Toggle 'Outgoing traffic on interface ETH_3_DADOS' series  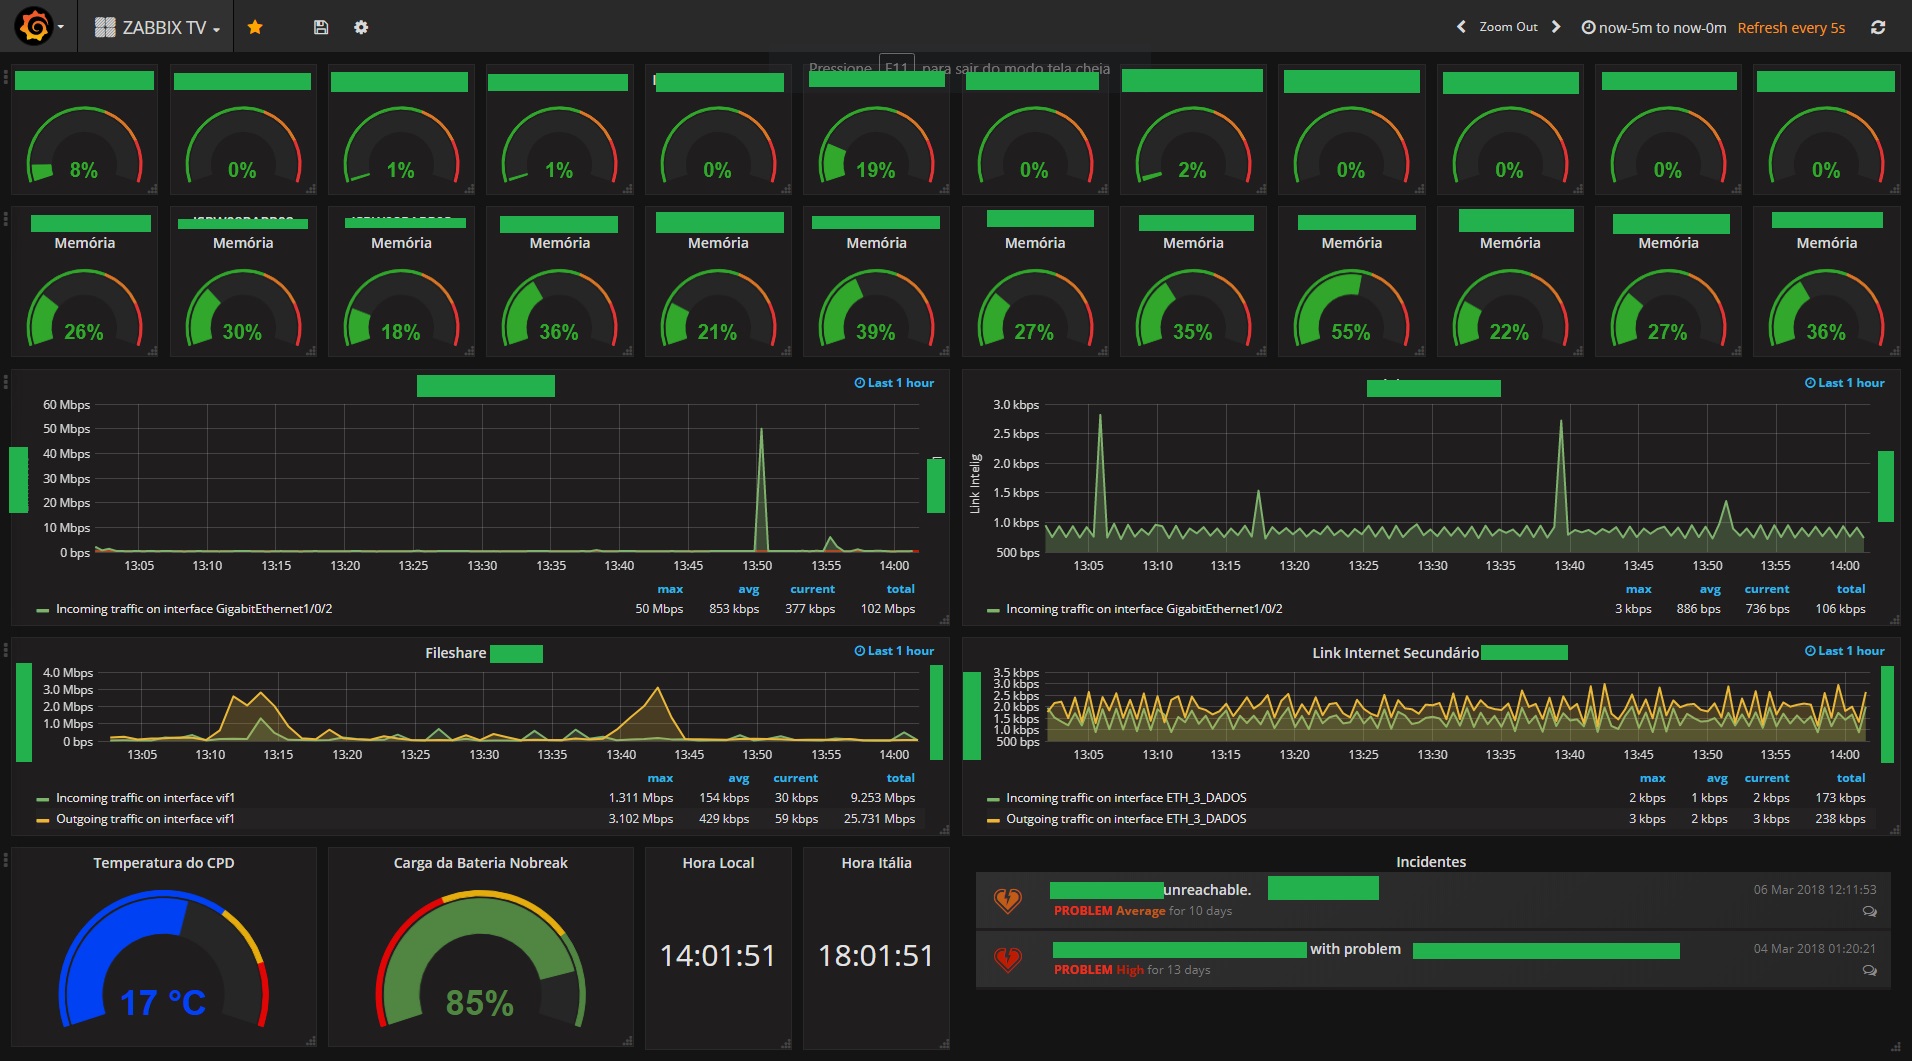pyautogui.click(x=1126, y=819)
